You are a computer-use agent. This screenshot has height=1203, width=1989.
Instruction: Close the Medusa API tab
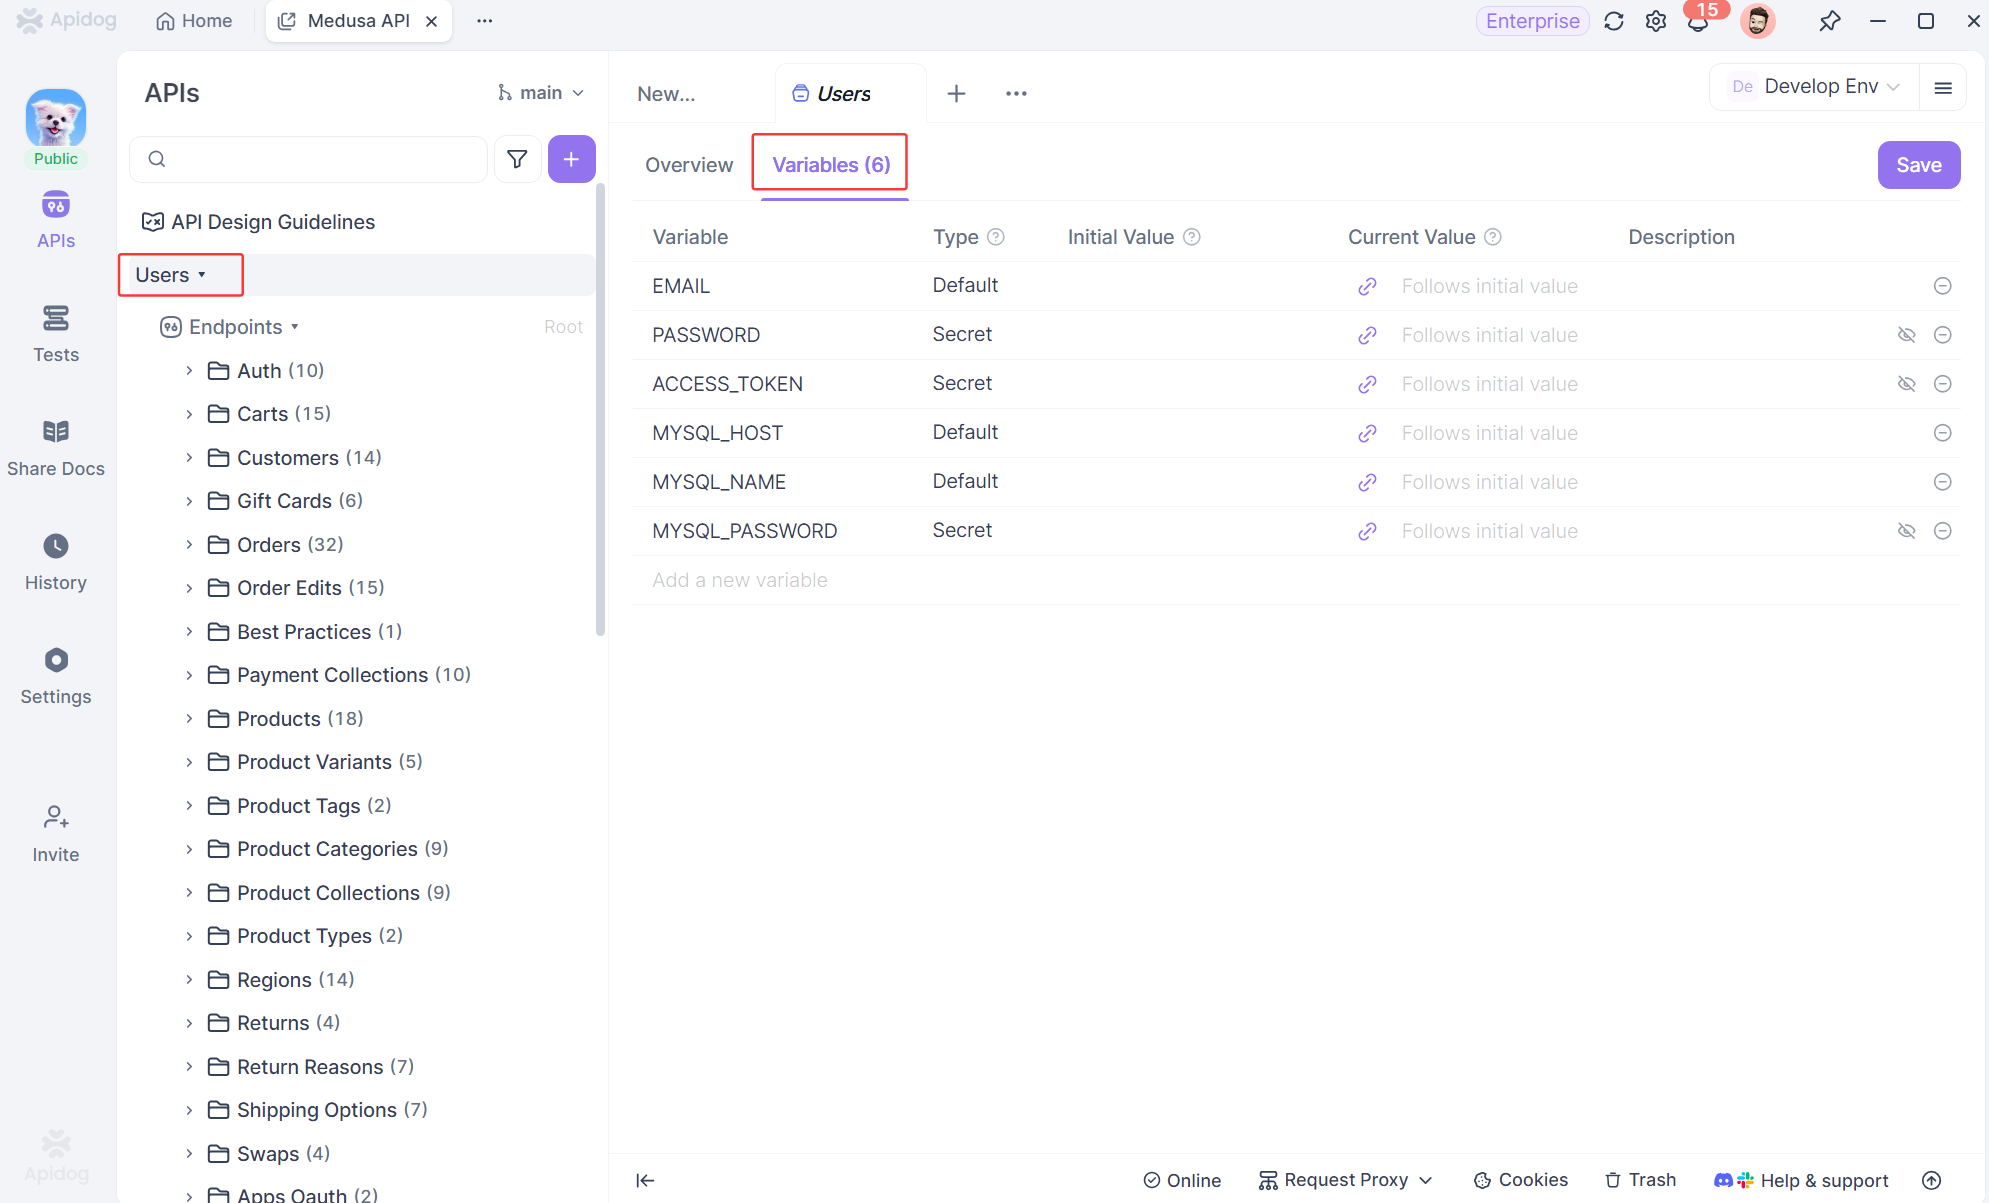(x=432, y=21)
